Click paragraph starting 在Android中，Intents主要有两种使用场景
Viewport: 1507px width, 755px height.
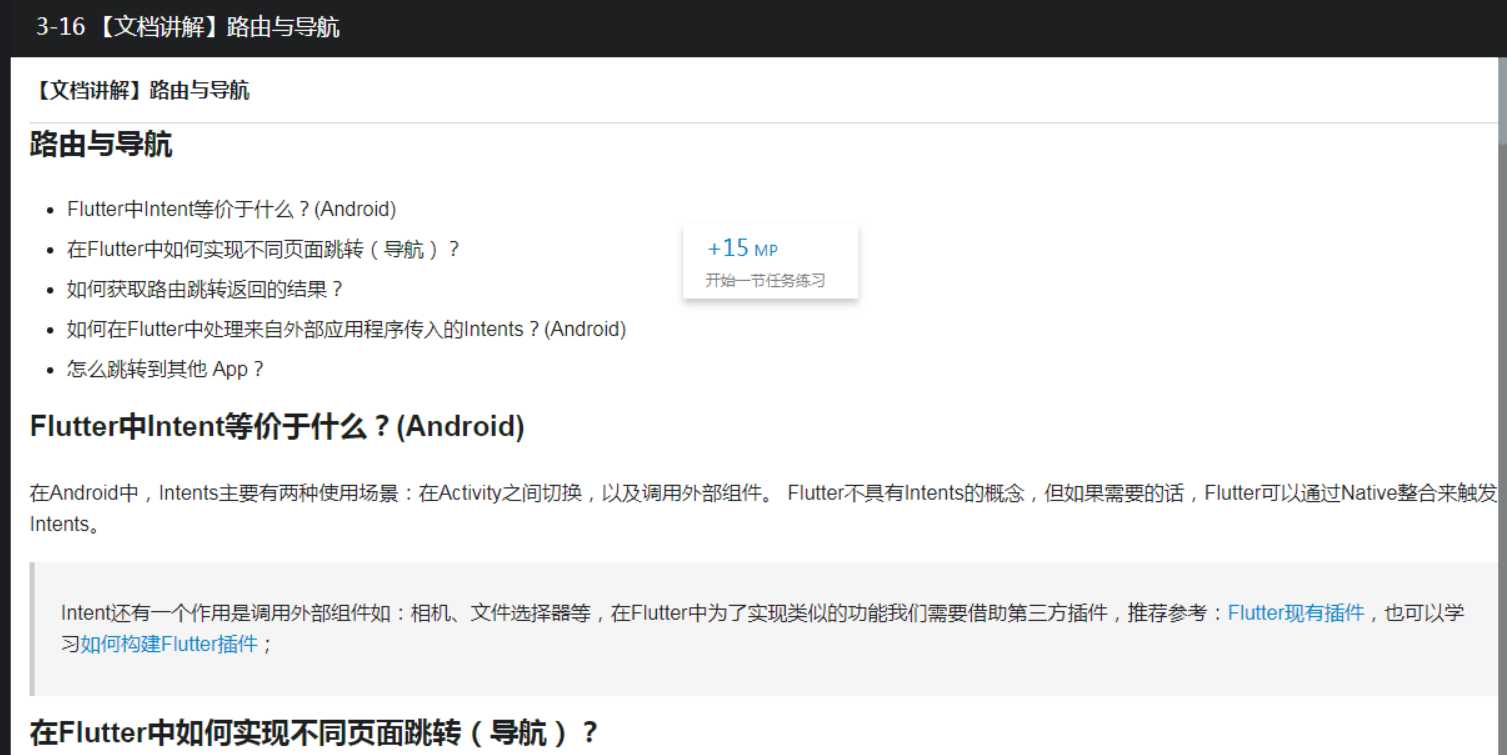(x=764, y=508)
